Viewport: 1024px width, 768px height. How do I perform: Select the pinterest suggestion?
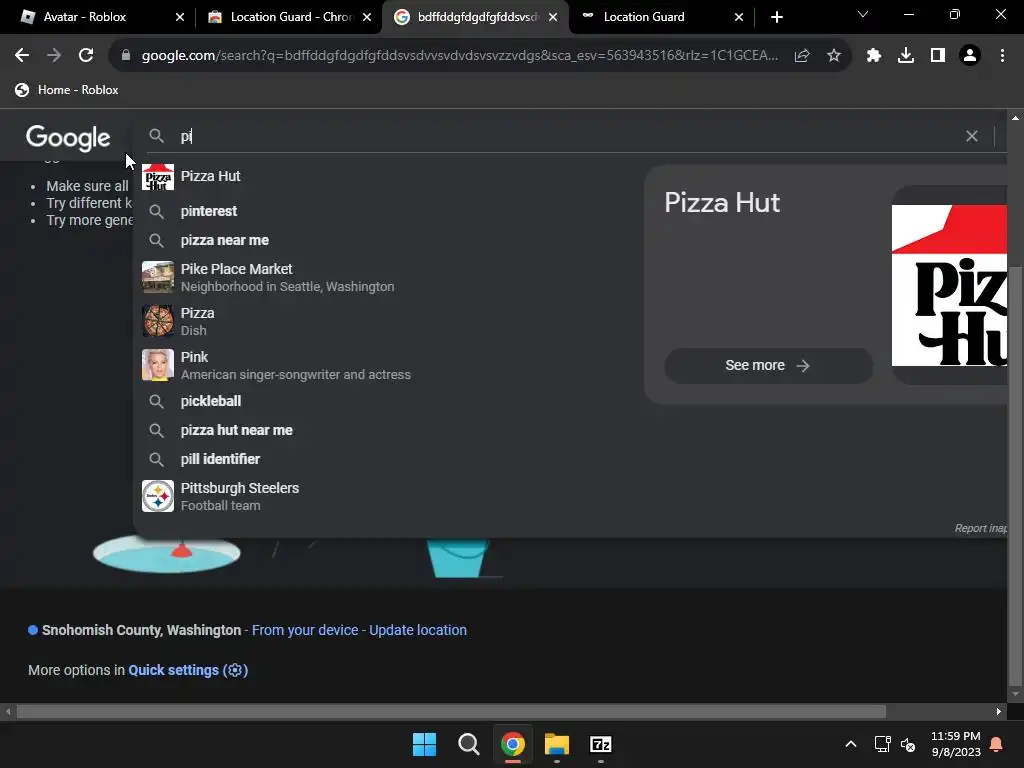tap(385, 211)
